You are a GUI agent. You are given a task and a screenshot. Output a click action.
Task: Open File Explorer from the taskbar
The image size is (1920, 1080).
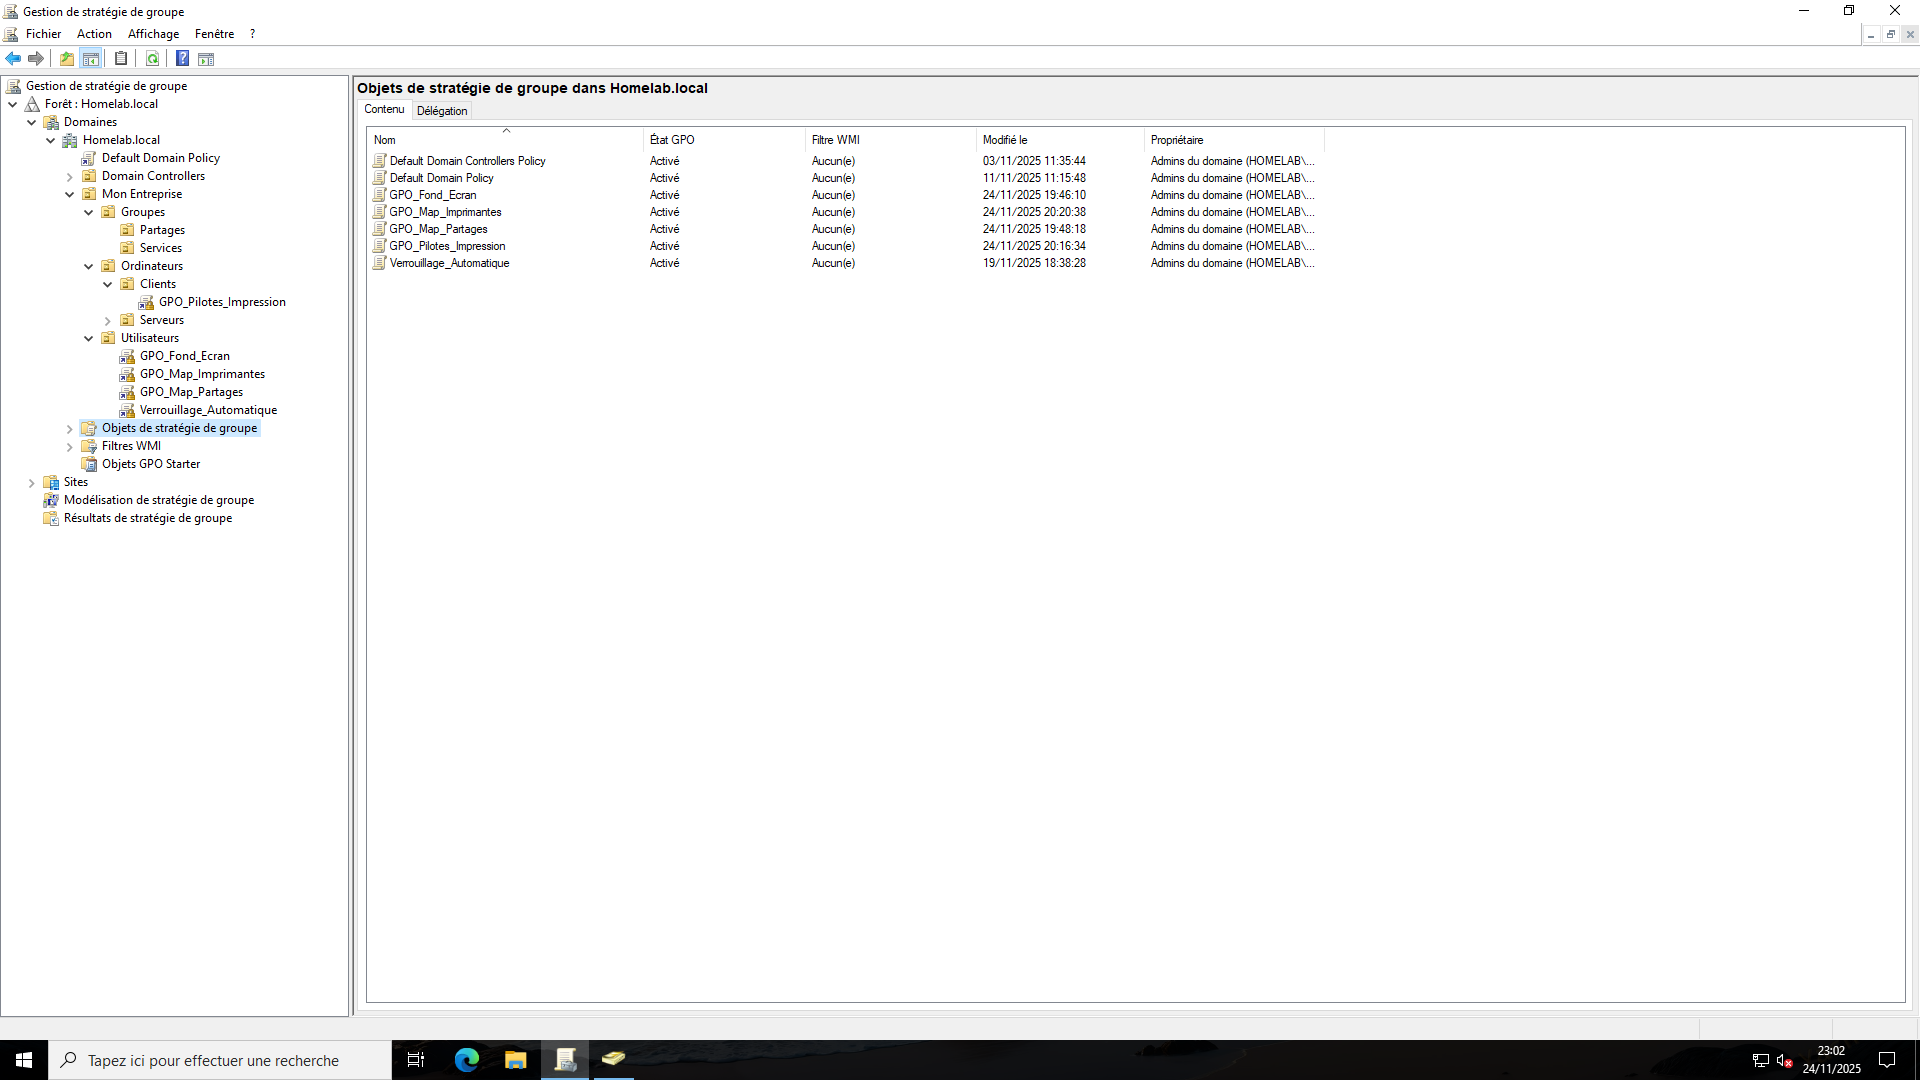tap(516, 1060)
